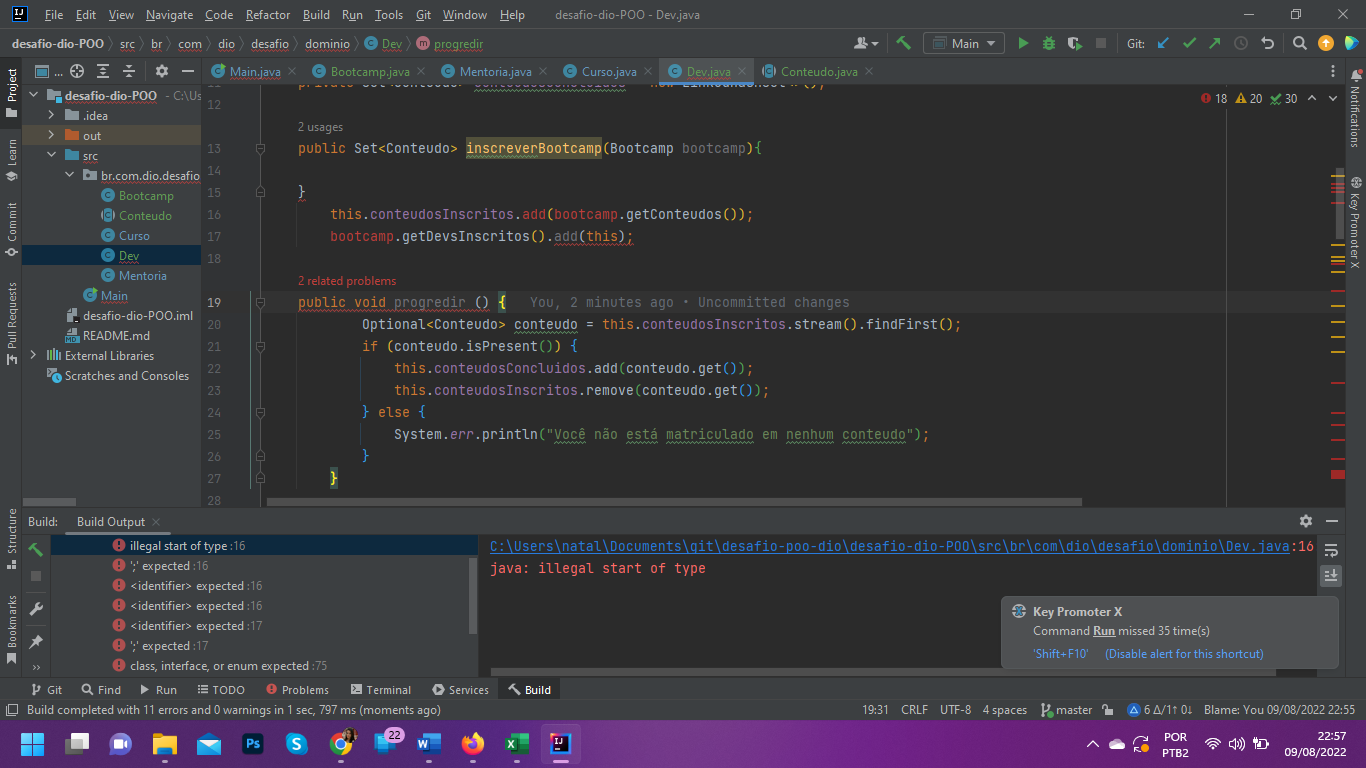Collapse all in Project panel
The image size is (1366, 768).
tap(128, 71)
